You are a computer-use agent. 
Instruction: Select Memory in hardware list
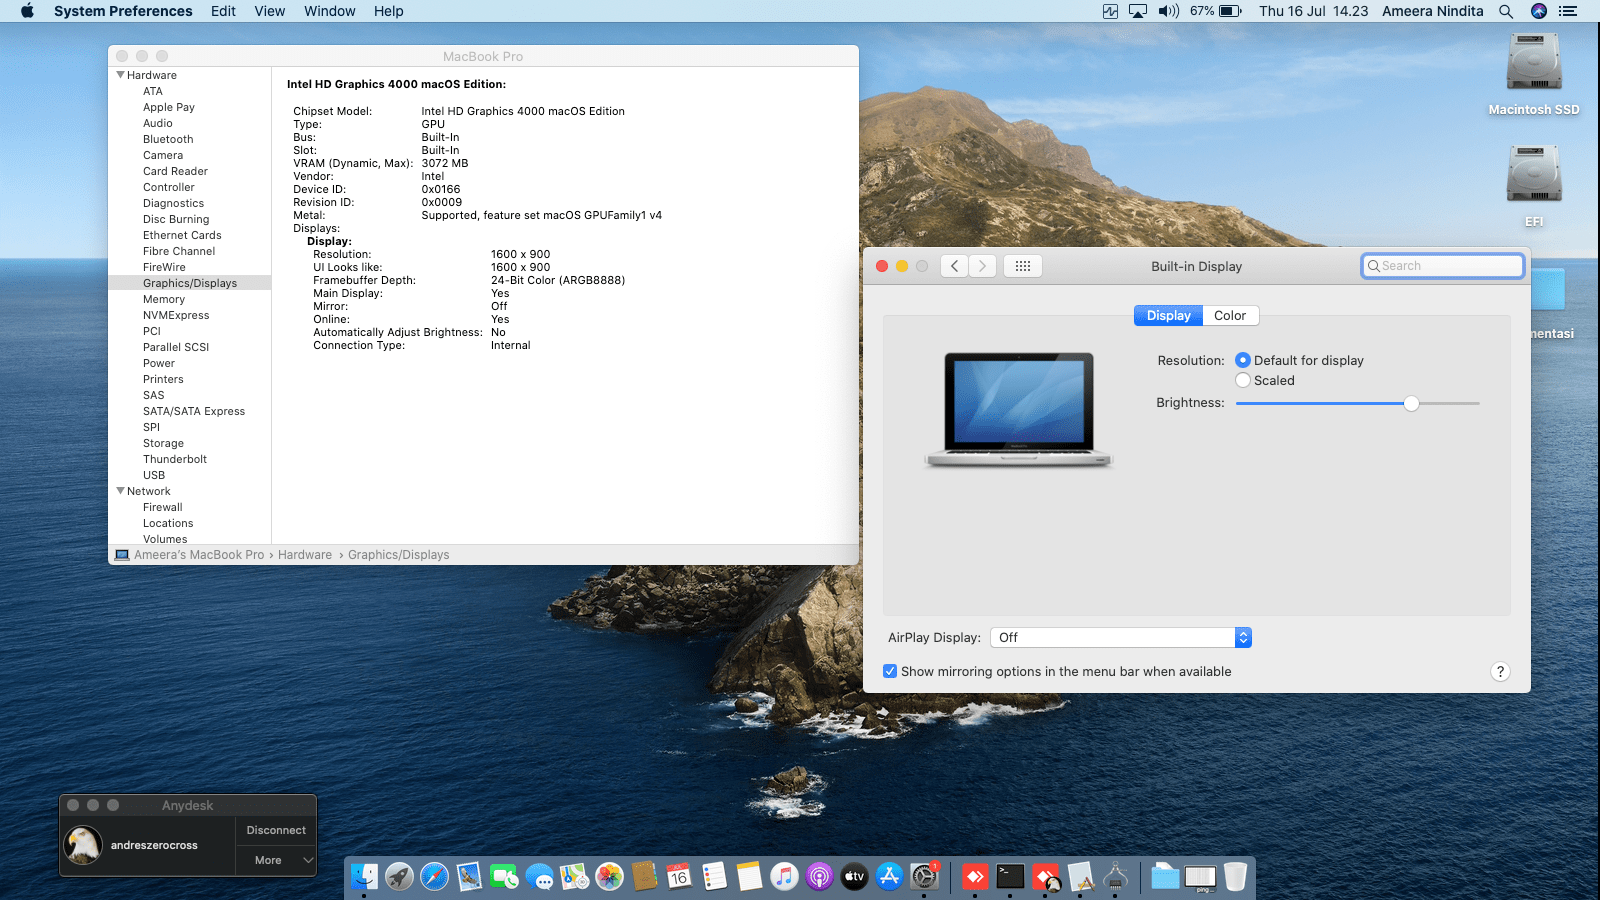pos(164,299)
